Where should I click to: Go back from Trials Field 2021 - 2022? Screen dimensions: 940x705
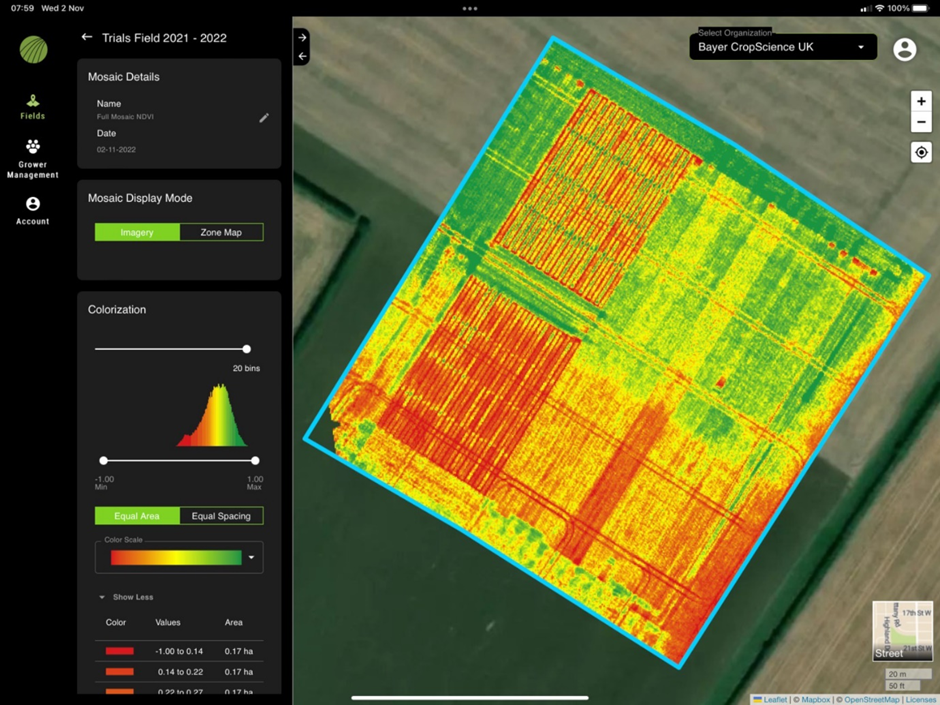click(87, 37)
